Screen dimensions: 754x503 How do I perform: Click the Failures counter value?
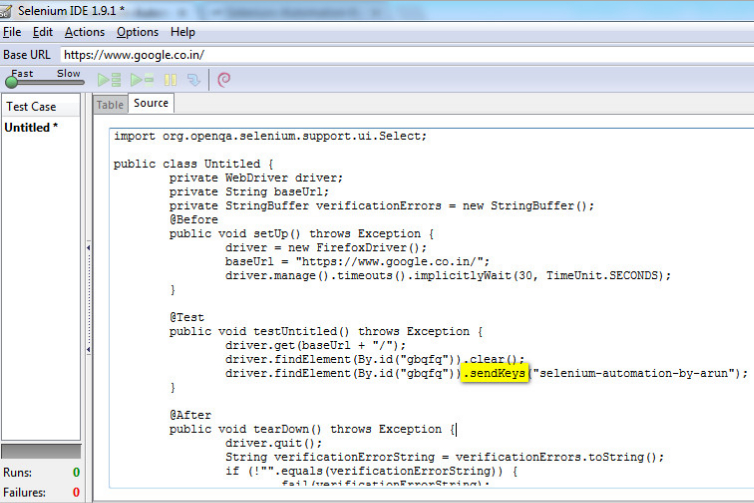[76, 492]
